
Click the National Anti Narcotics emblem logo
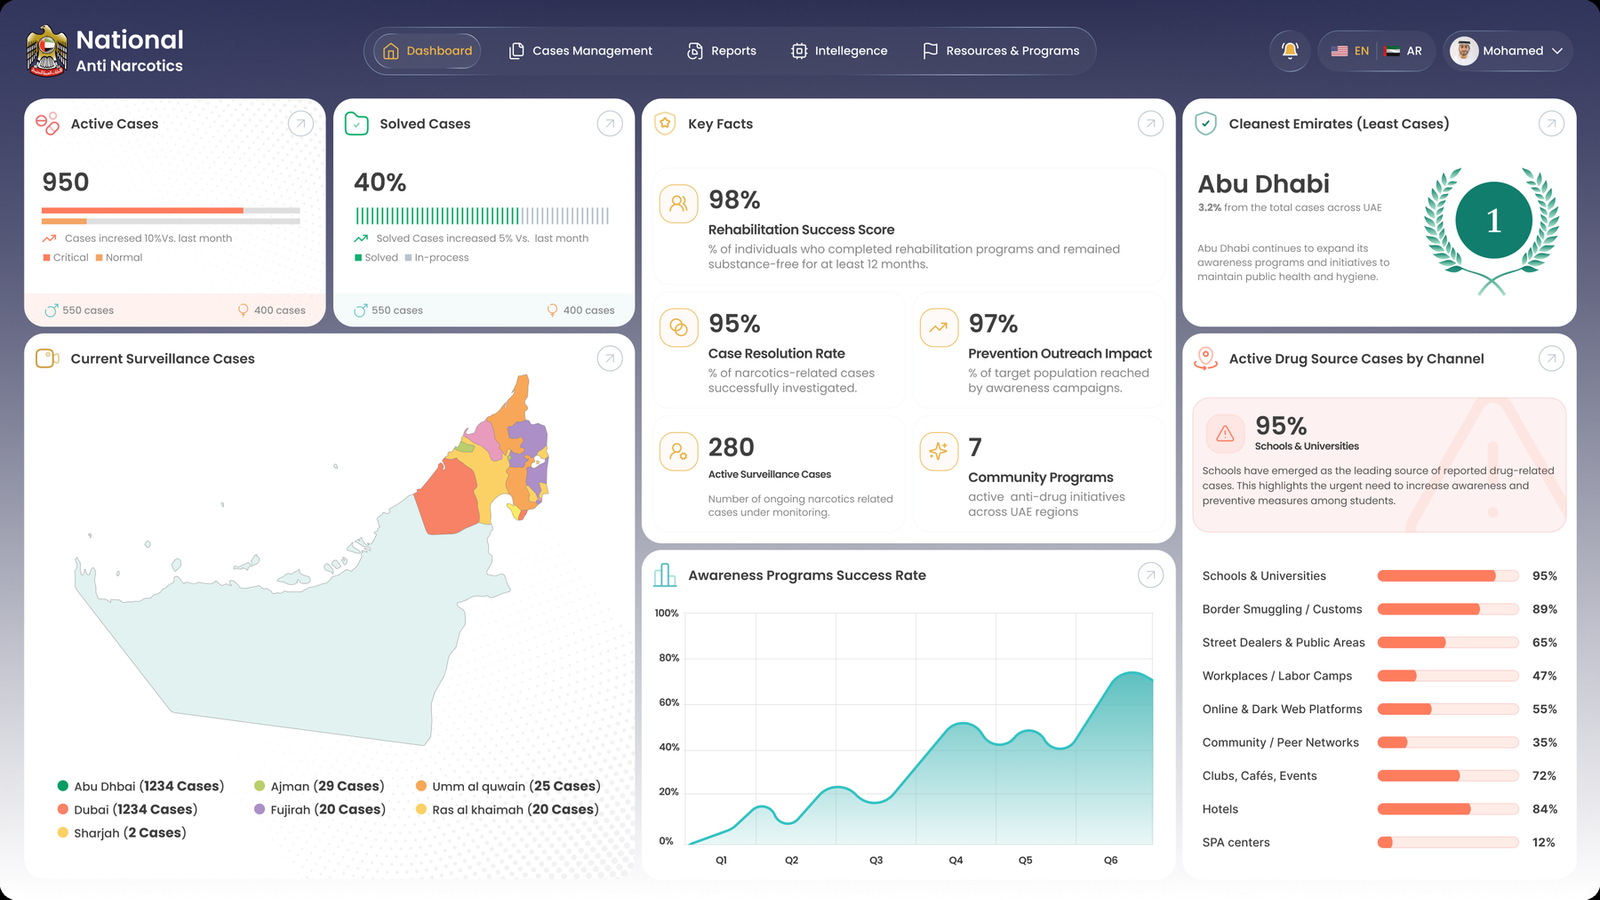point(47,51)
